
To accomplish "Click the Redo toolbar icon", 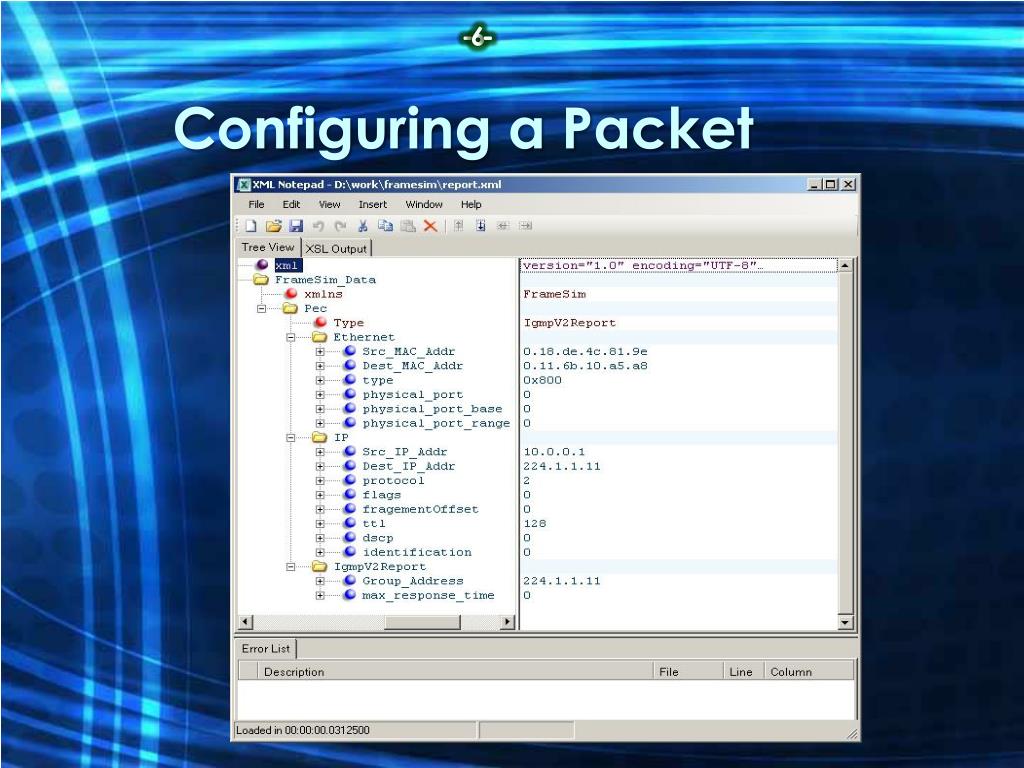I will tap(340, 226).
